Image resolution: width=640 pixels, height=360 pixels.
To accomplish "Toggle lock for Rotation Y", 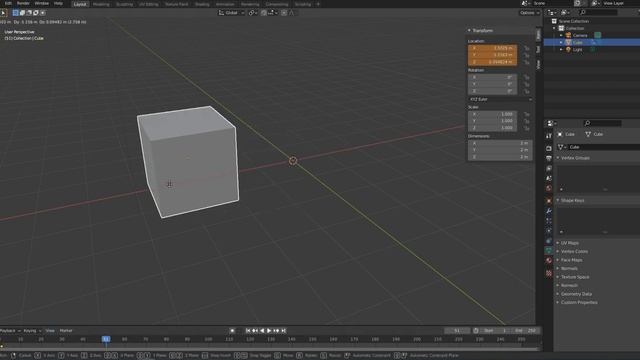I will click(x=527, y=84).
